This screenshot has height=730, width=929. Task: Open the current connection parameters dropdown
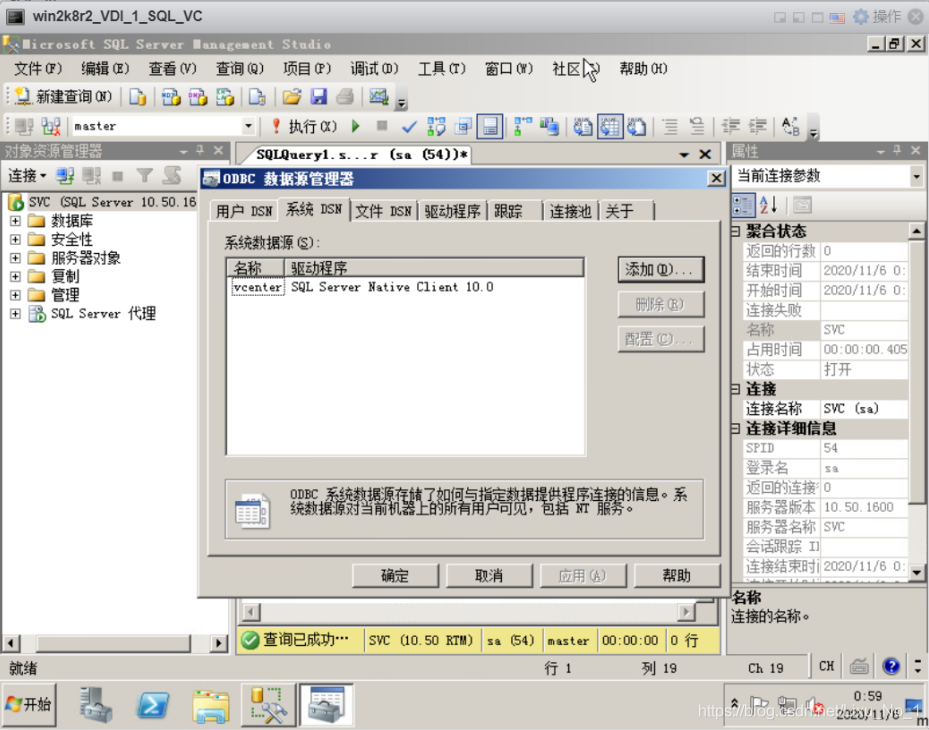click(916, 176)
